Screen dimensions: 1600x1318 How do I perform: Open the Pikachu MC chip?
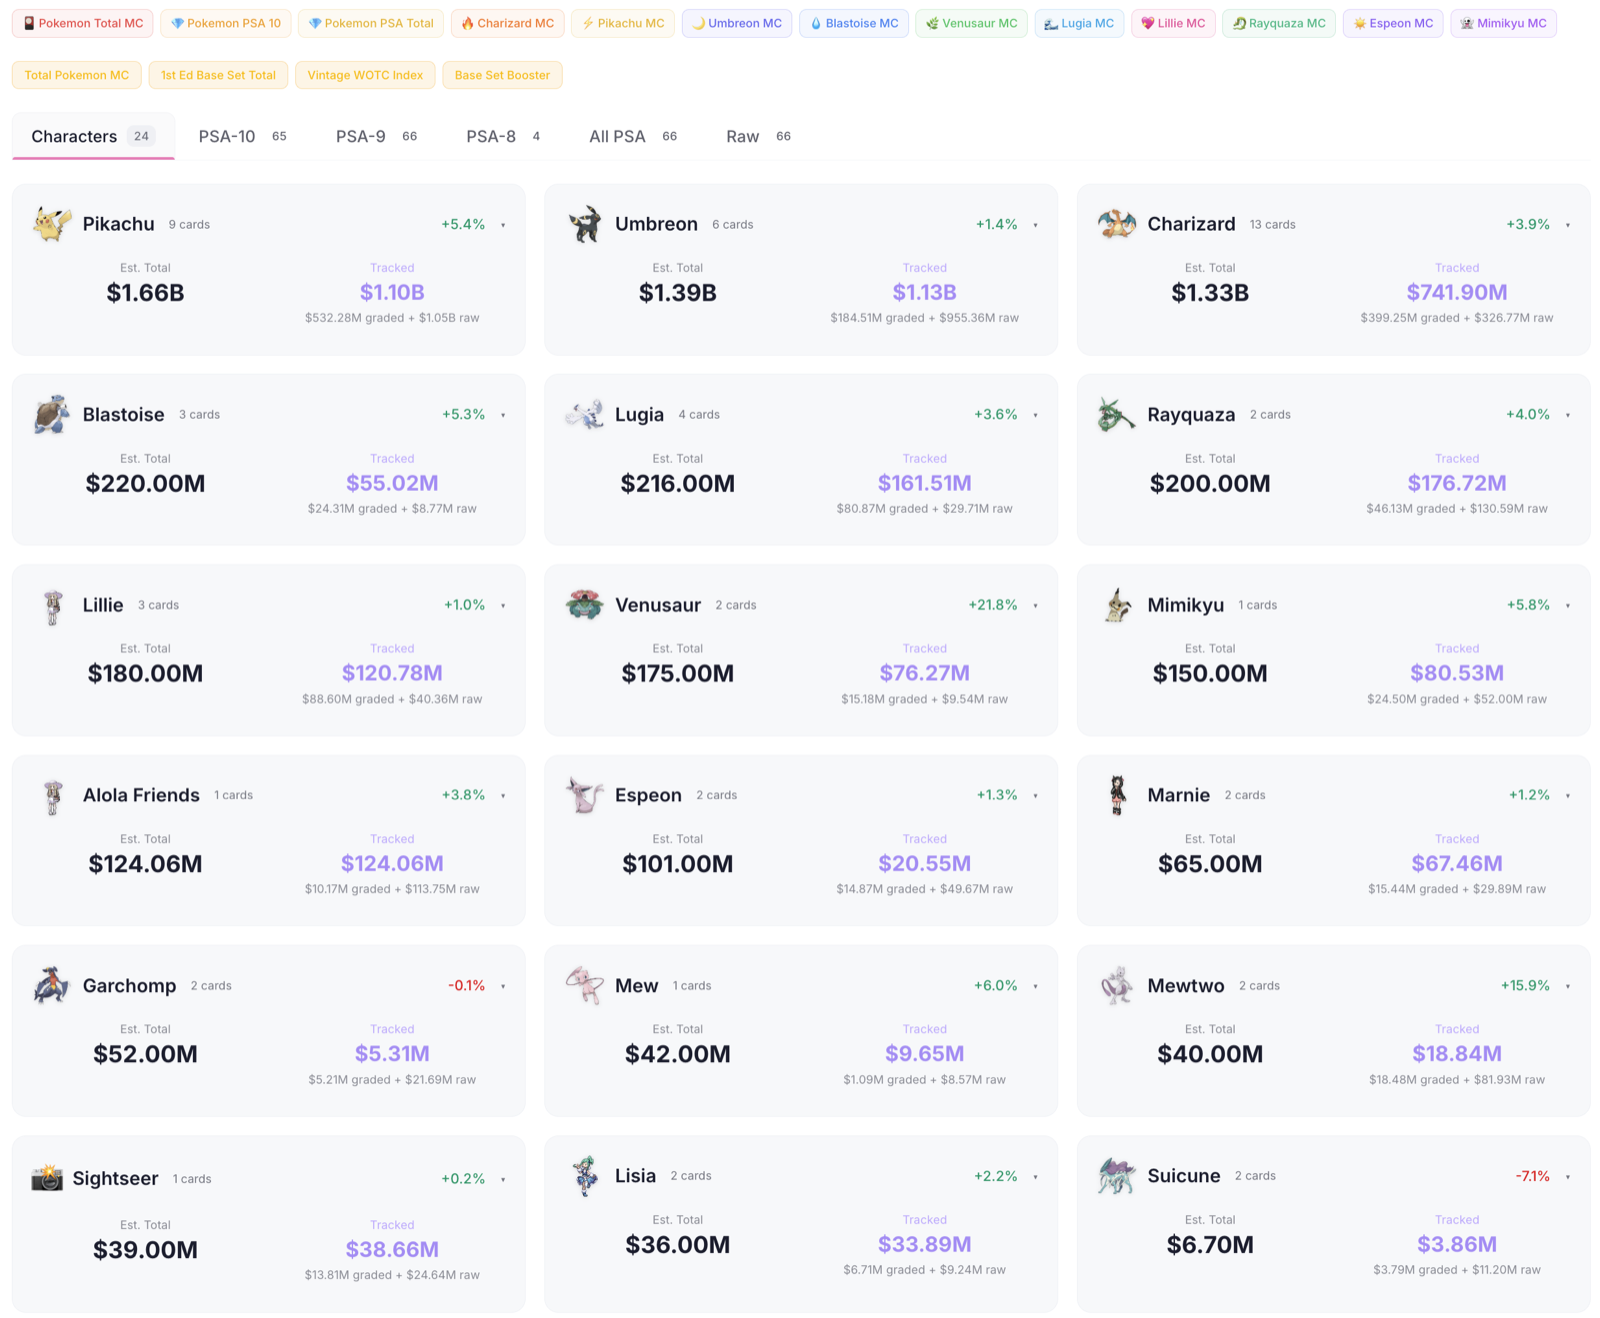(x=623, y=23)
